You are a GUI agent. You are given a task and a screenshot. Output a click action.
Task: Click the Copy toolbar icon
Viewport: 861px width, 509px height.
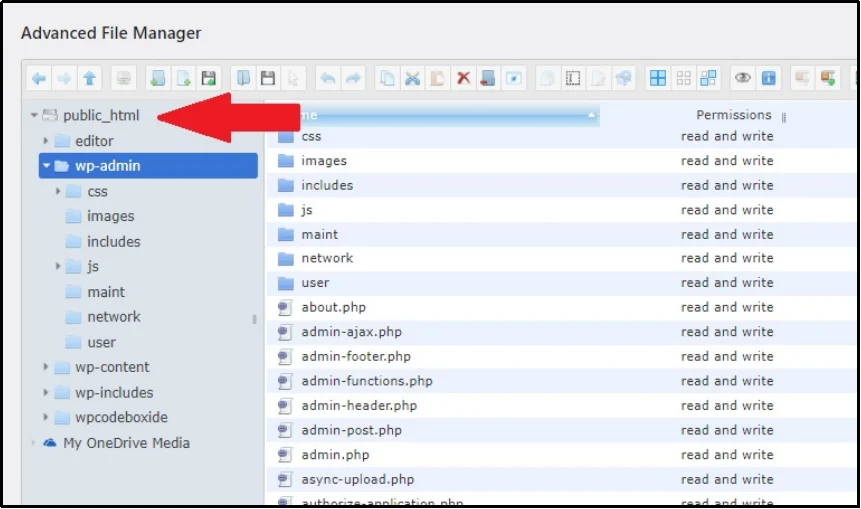(387, 79)
